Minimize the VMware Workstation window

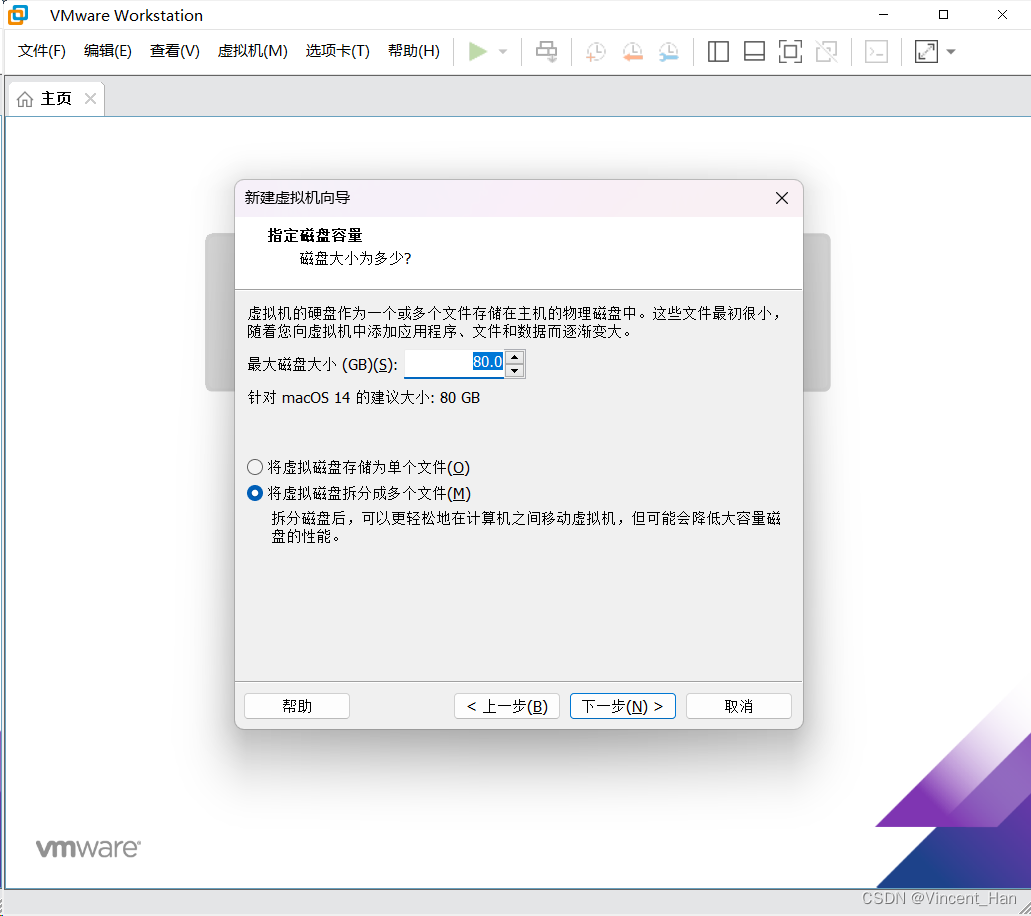click(884, 14)
